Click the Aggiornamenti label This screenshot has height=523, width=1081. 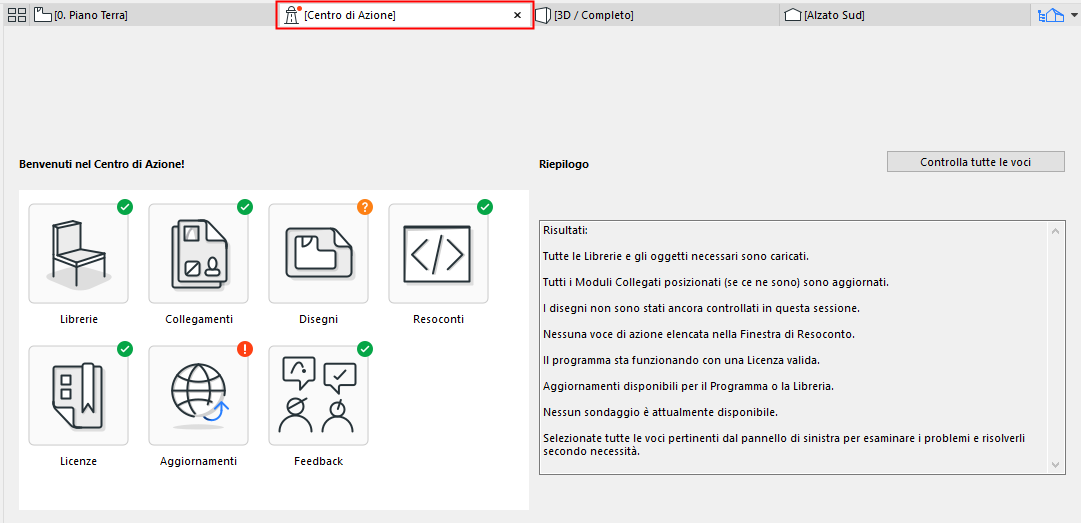[199, 461]
